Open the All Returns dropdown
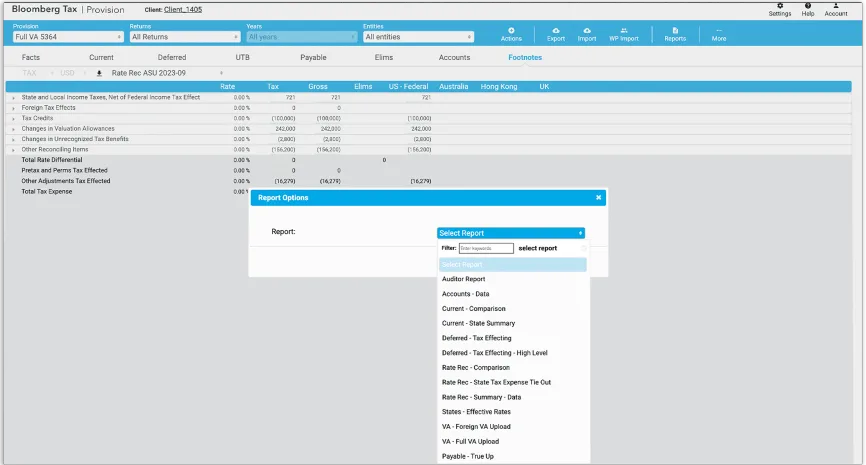866x465 pixels. [x=185, y=37]
